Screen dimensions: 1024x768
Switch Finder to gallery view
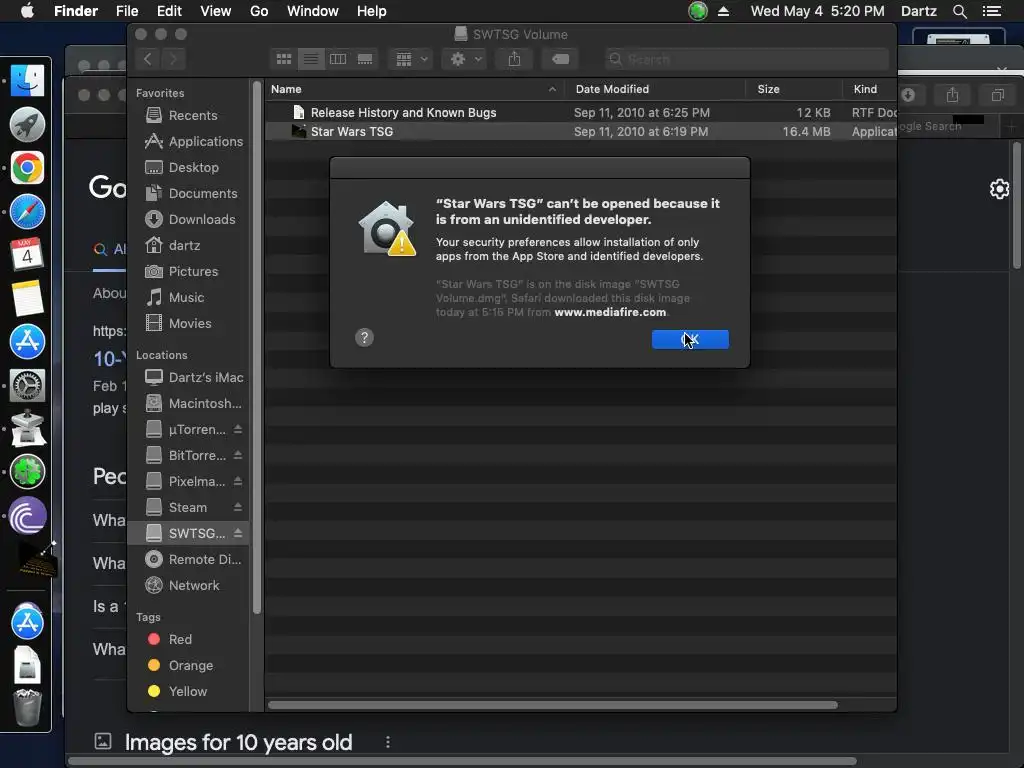365,59
